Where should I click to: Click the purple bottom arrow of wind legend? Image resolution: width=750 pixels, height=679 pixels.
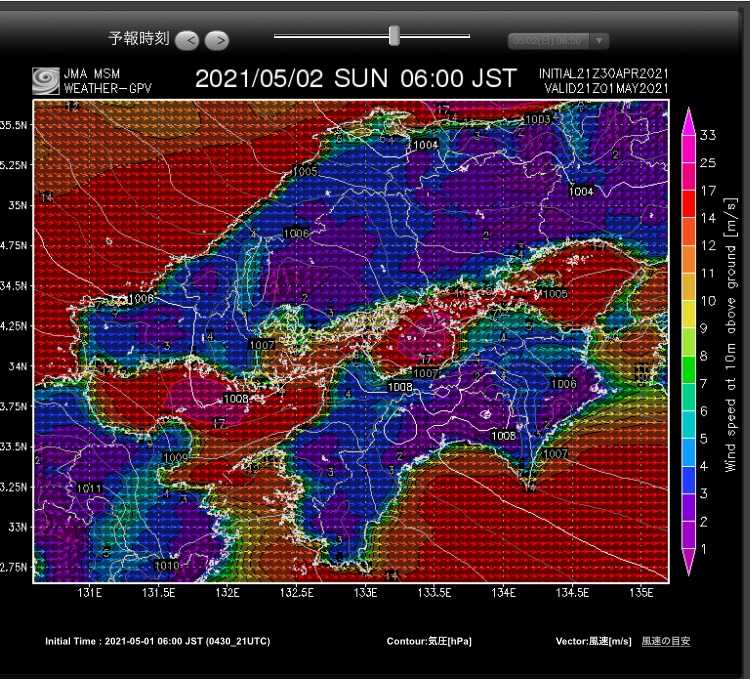pyautogui.click(x=689, y=565)
